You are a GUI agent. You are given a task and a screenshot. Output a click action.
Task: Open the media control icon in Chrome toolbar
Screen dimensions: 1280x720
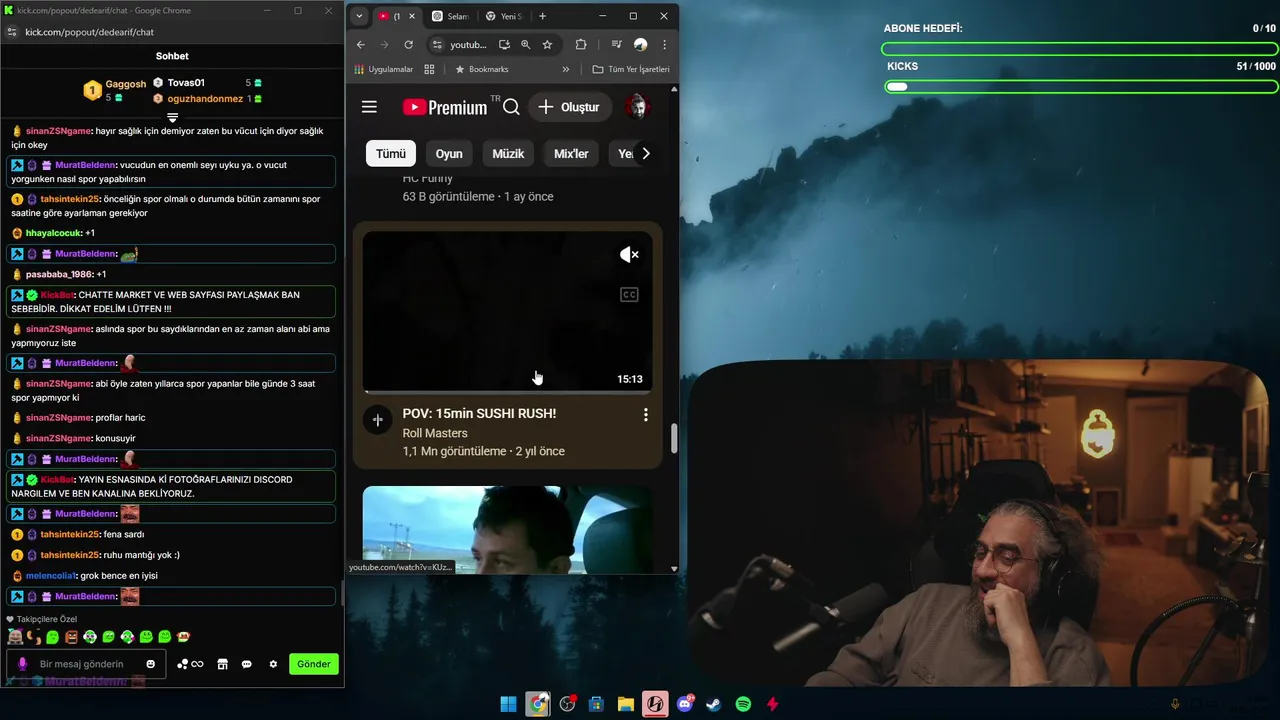[616, 44]
